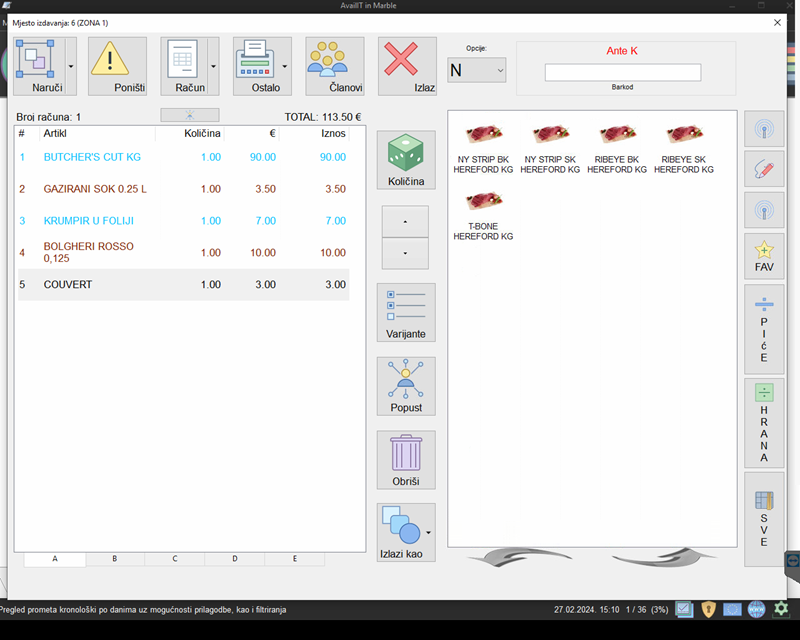Switch to tab D

pyautogui.click(x=235, y=559)
